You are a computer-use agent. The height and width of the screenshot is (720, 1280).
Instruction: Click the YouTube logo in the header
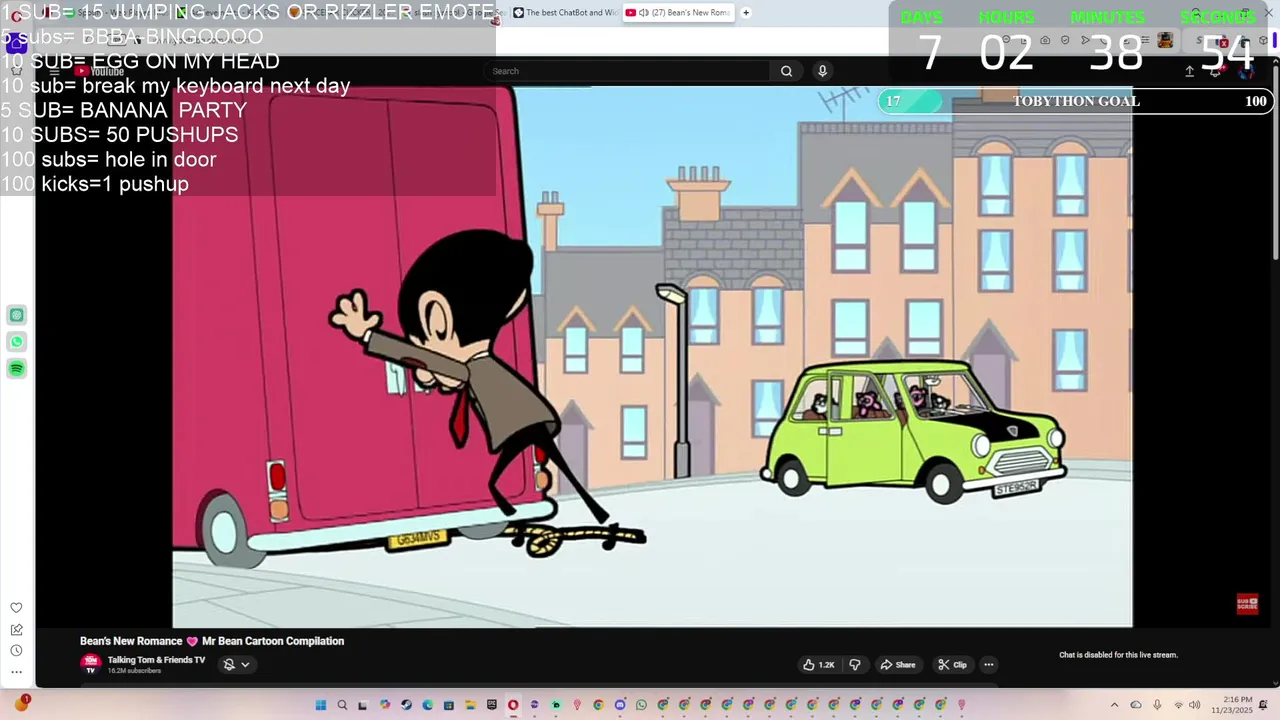click(x=101, y=71)
